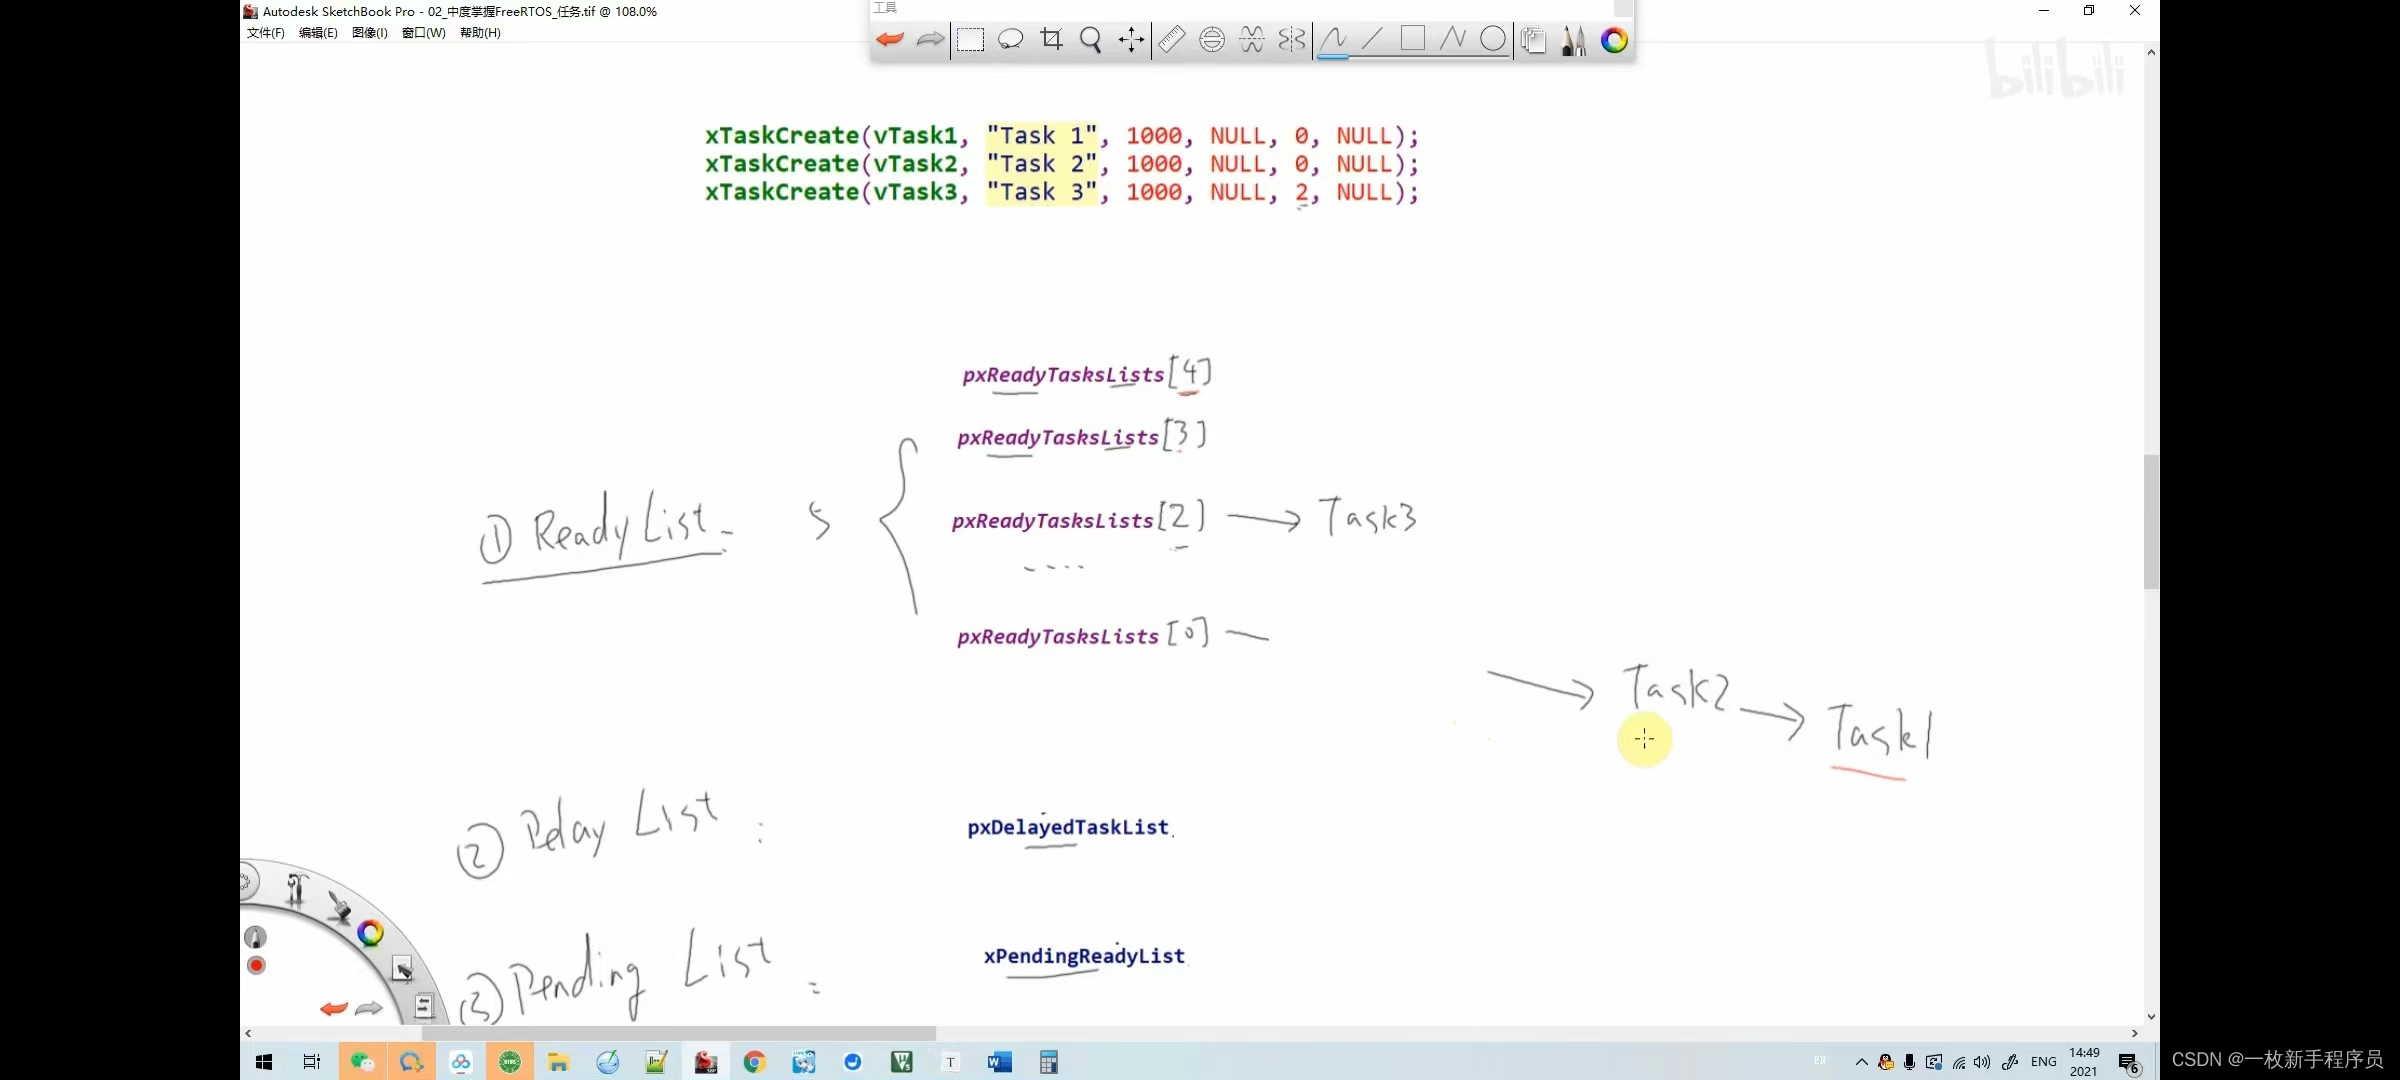Viewport: 2400px width, 1080px height.
Task: Open the Typora T icon in the taskbar
Action: point(951,1062)
